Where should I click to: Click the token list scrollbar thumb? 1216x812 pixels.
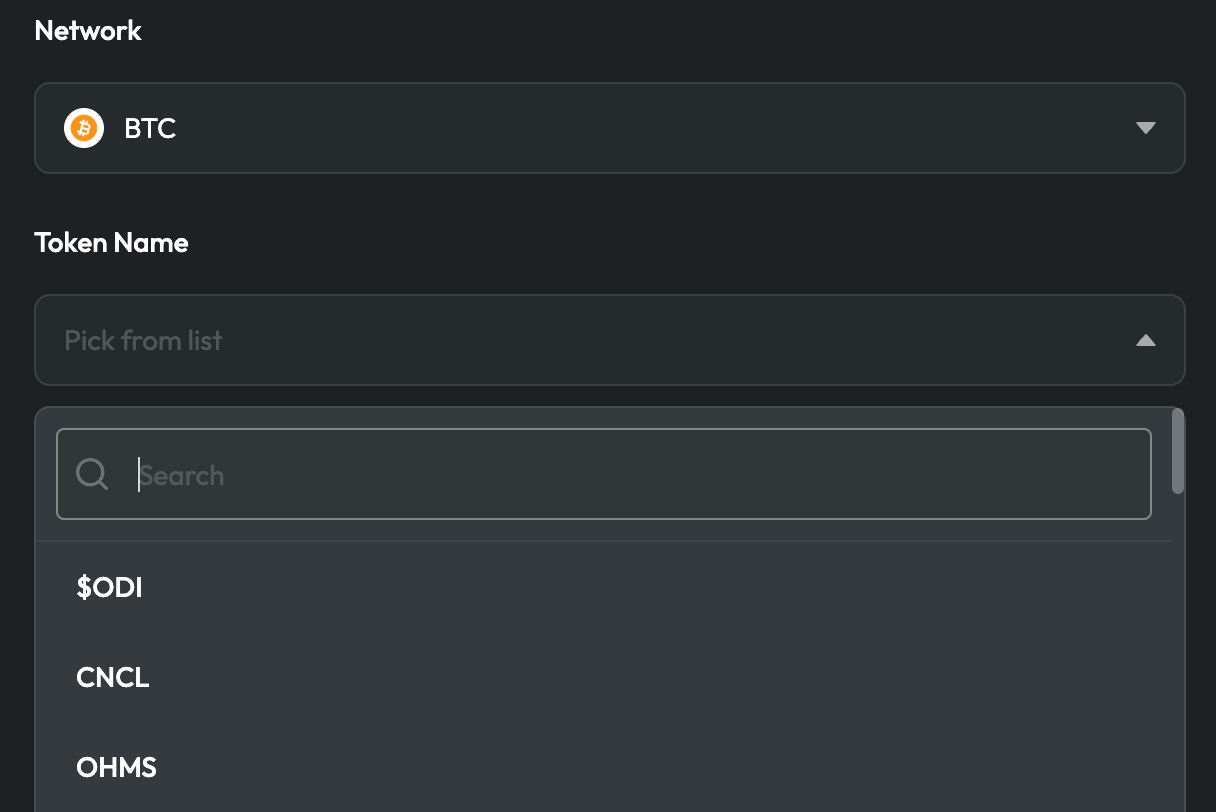(1178, 450)
